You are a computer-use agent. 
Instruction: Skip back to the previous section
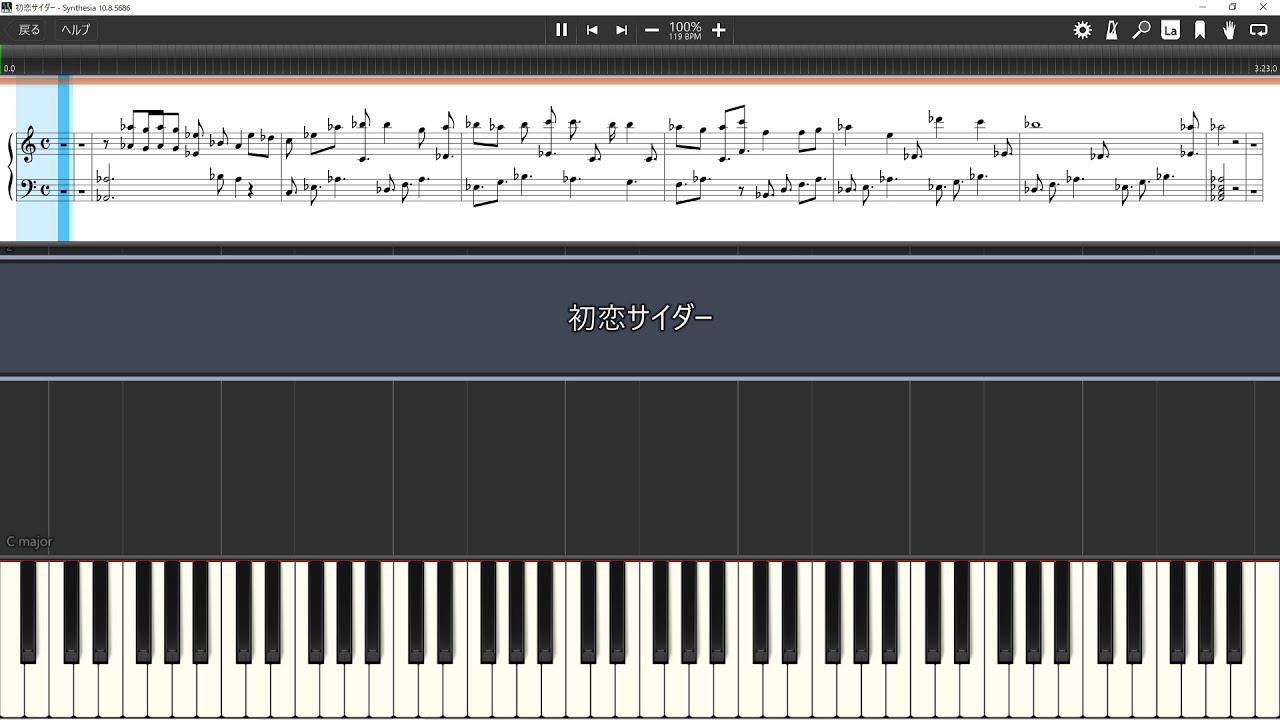pos(592,30)
